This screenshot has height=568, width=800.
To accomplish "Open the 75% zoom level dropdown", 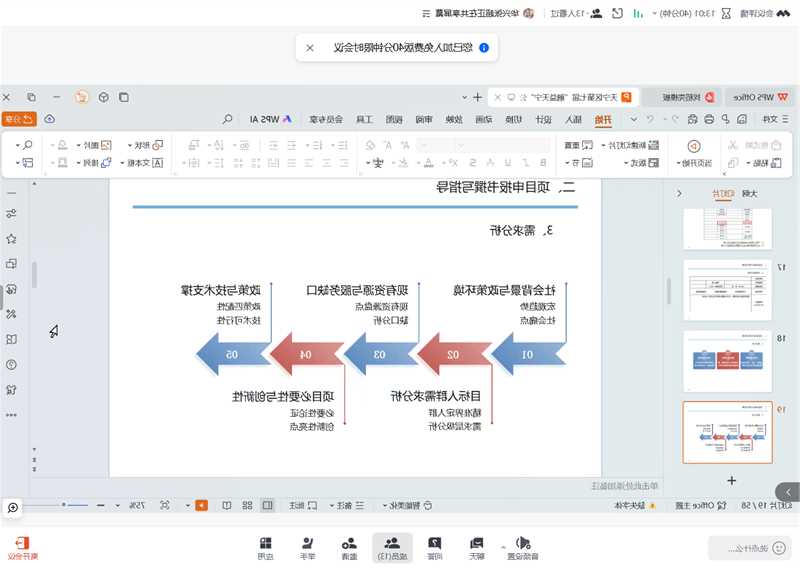I will coord(132,505).
